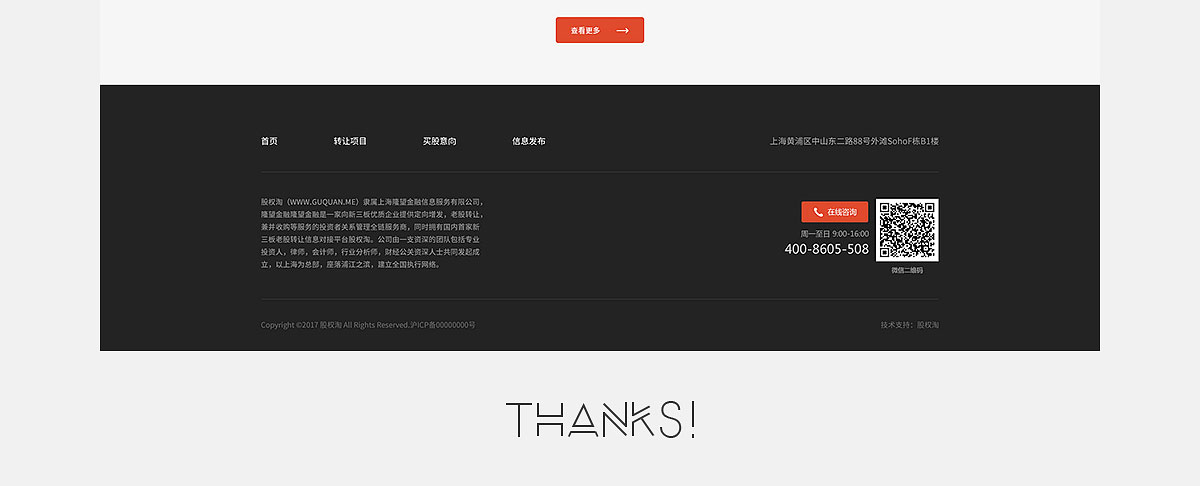1200x486 pixels.
Task: Click the arrow icon in 查看更多 button
Action: pos(622,30)
